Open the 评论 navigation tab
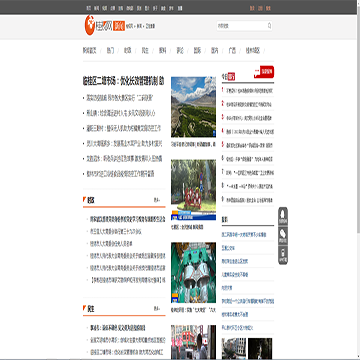Screen dimensions: 360x360 (180, 51)
